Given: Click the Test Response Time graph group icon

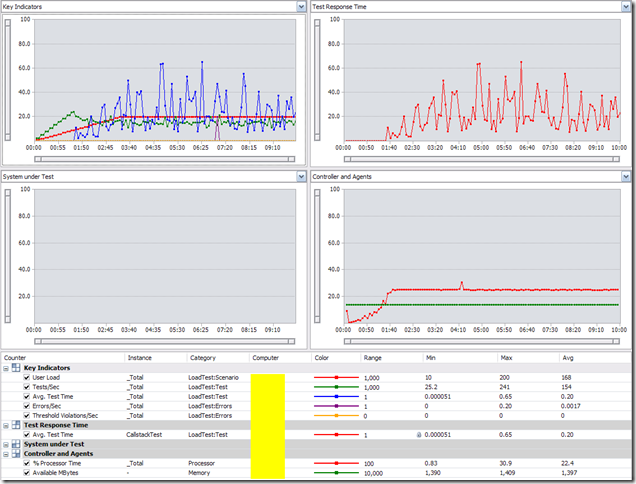Looking at the screenshot, I should coord(16,425).
